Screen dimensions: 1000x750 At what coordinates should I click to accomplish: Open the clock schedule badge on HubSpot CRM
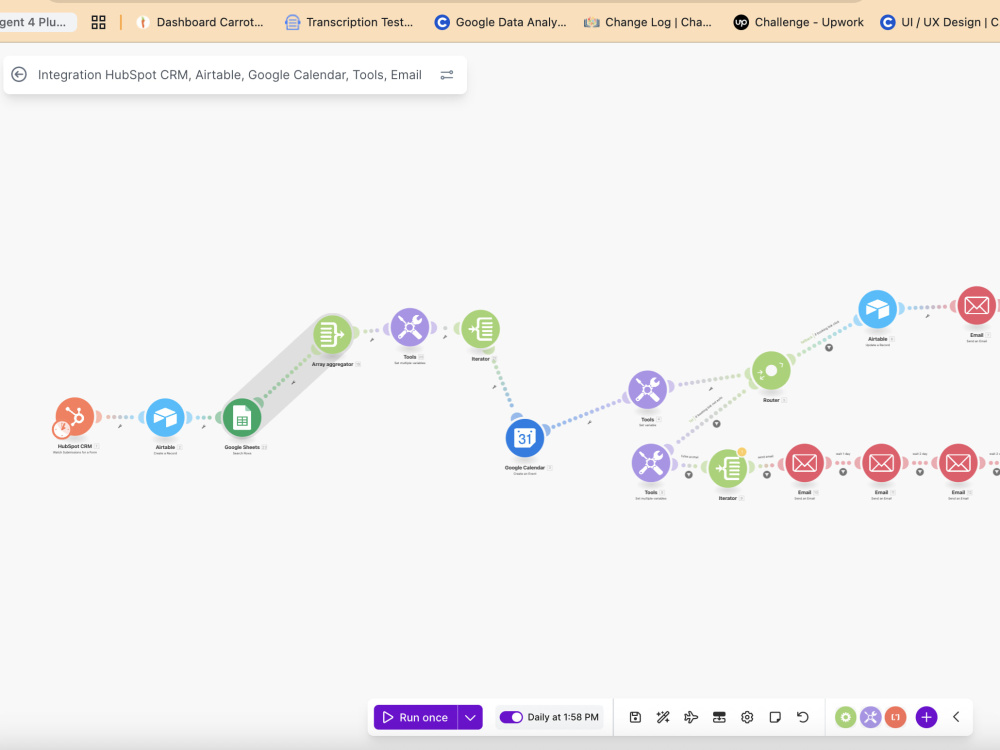click(61, 429)
